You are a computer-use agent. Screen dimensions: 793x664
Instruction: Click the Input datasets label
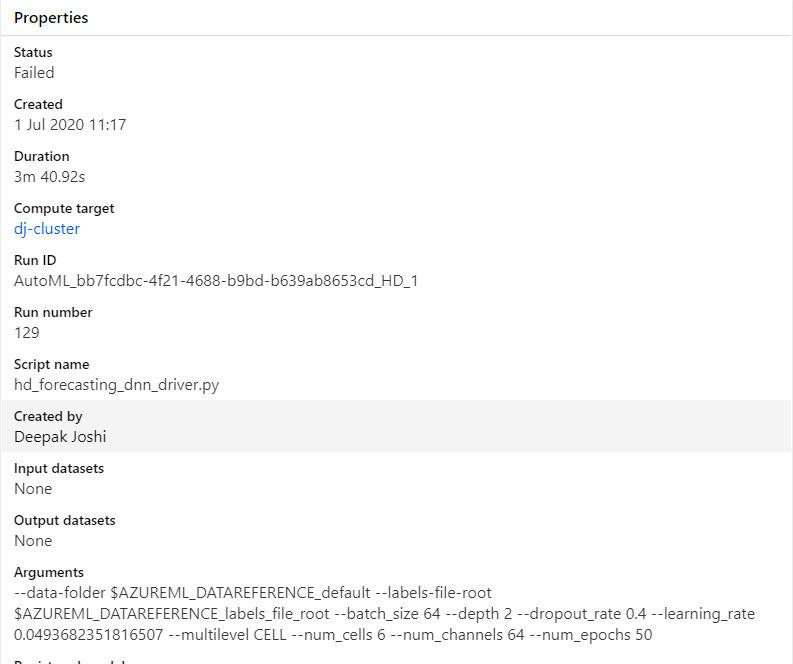pos(59,468)
